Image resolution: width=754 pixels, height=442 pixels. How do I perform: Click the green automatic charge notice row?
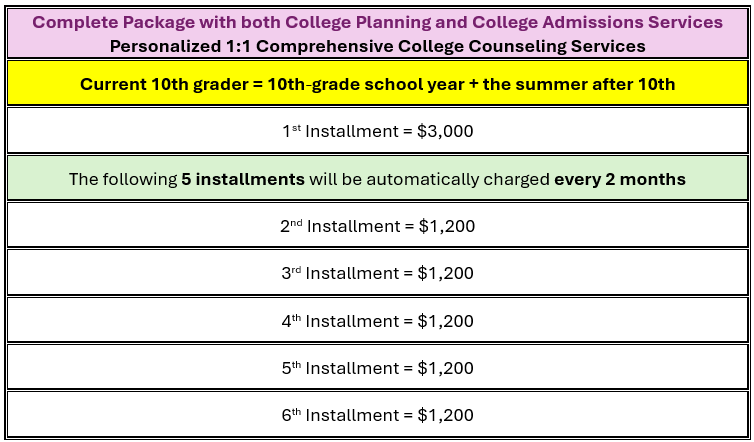point(377,178)
